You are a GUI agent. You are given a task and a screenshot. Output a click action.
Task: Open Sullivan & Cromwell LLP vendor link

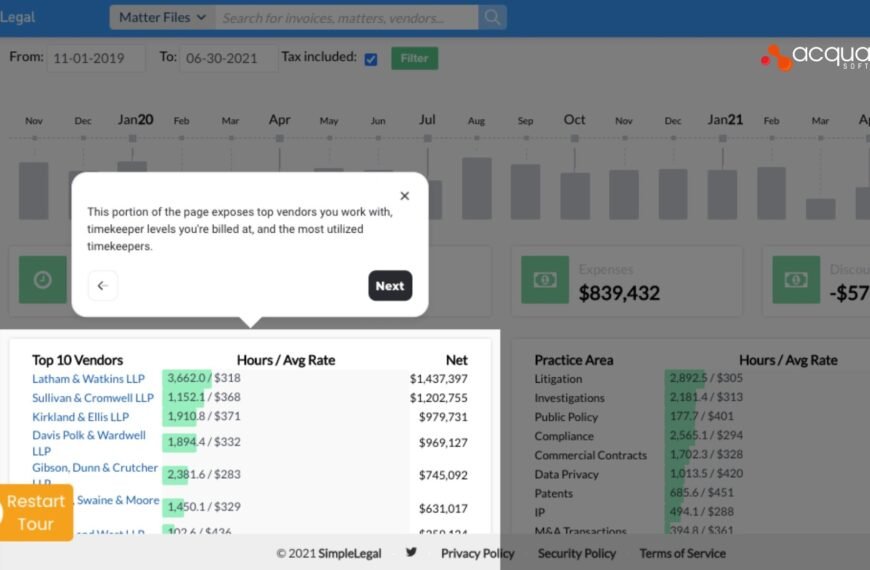pyautogui.click(x=93, y=397)
